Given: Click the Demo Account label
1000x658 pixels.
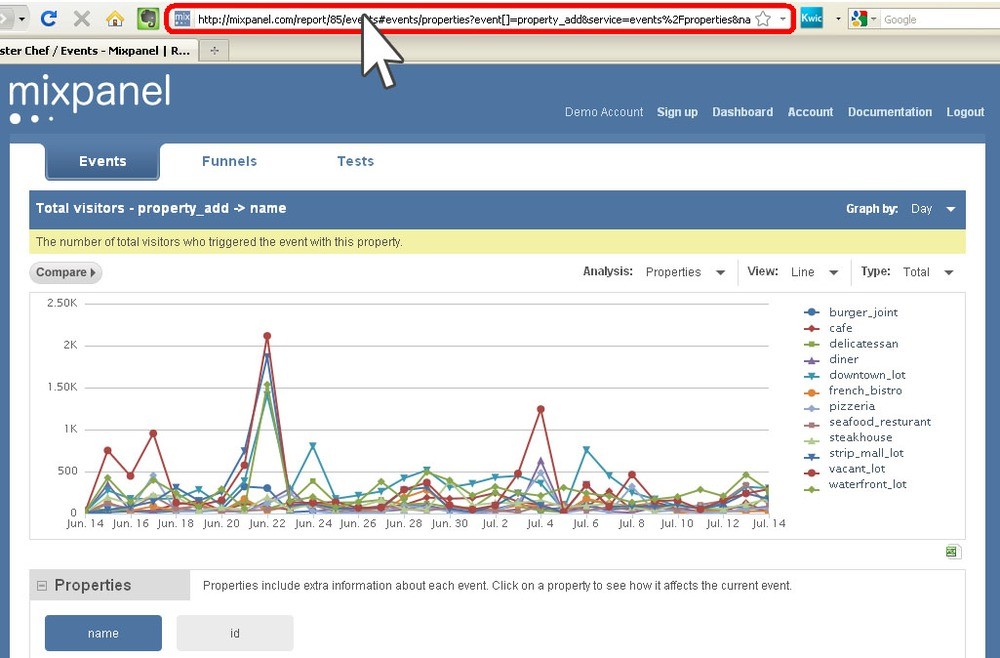Looking at the screenshot, I should pos(604,112).
